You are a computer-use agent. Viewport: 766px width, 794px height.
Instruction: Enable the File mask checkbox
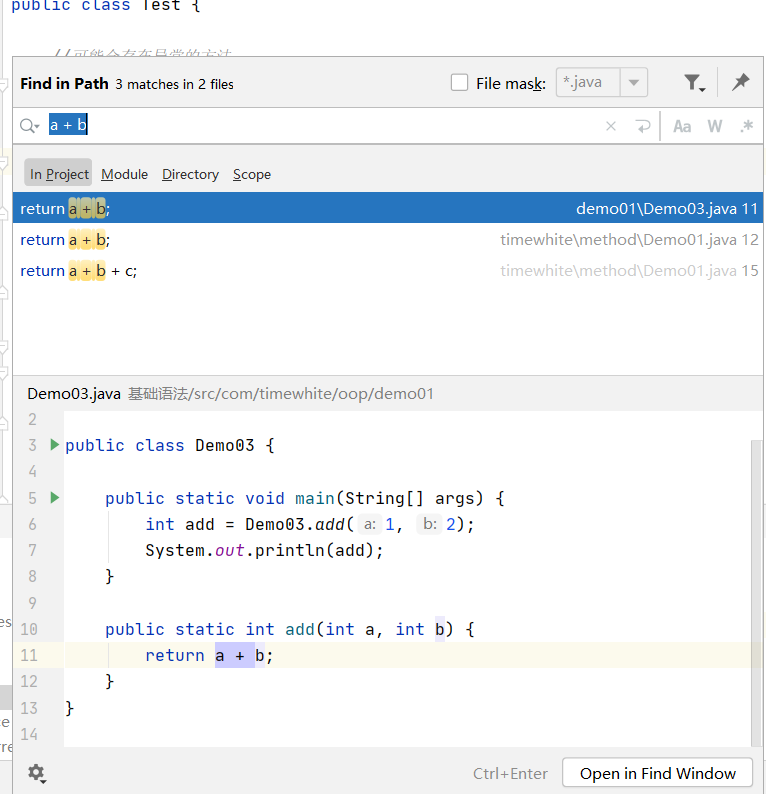click(460, 83)
